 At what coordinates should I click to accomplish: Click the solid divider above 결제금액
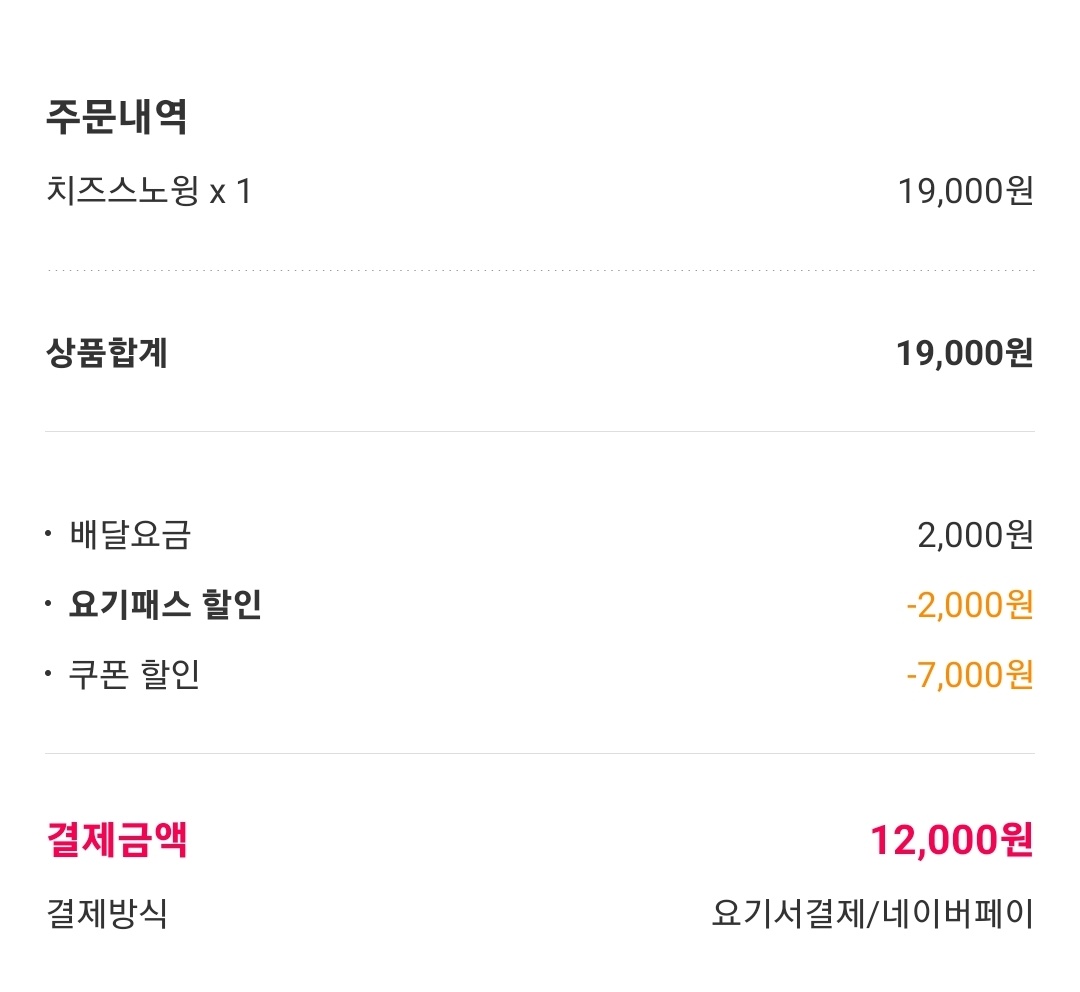(x=540, y=753)
